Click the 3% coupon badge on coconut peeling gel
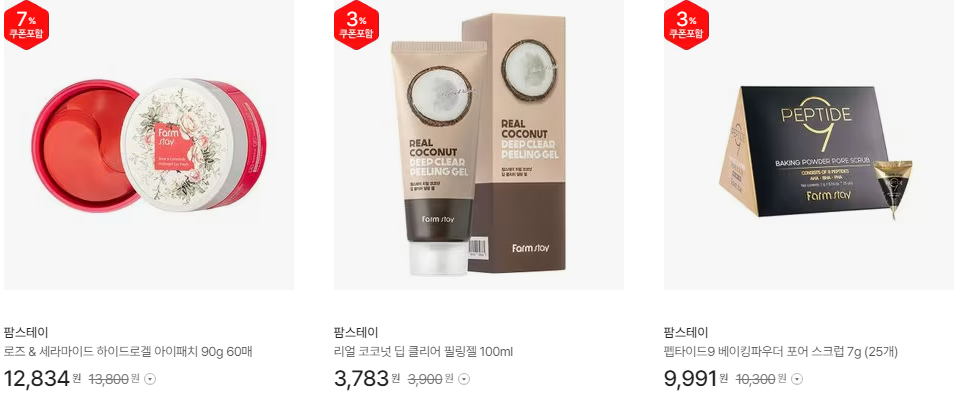 coord(356,25)
